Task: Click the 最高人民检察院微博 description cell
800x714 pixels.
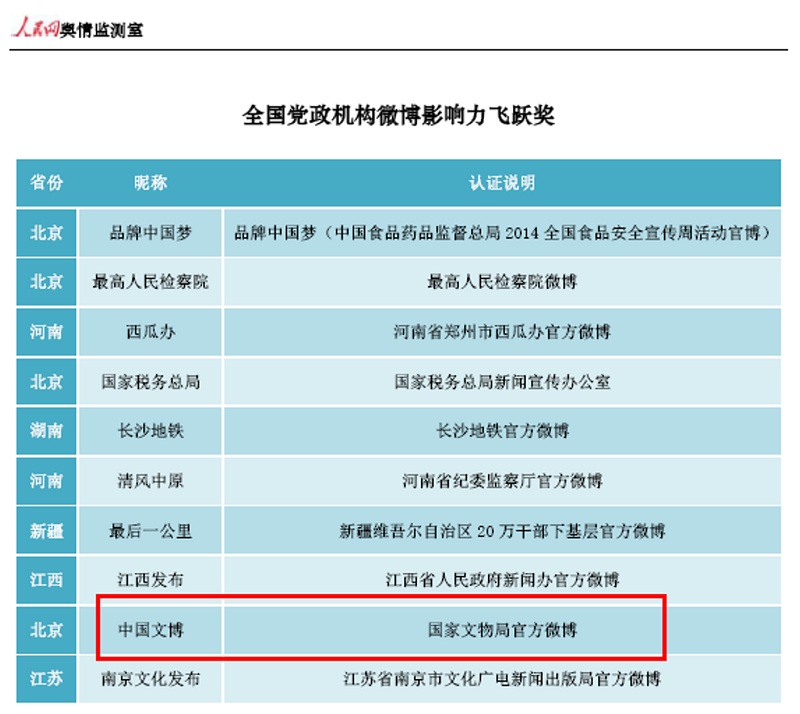Action: click(503, 282)
